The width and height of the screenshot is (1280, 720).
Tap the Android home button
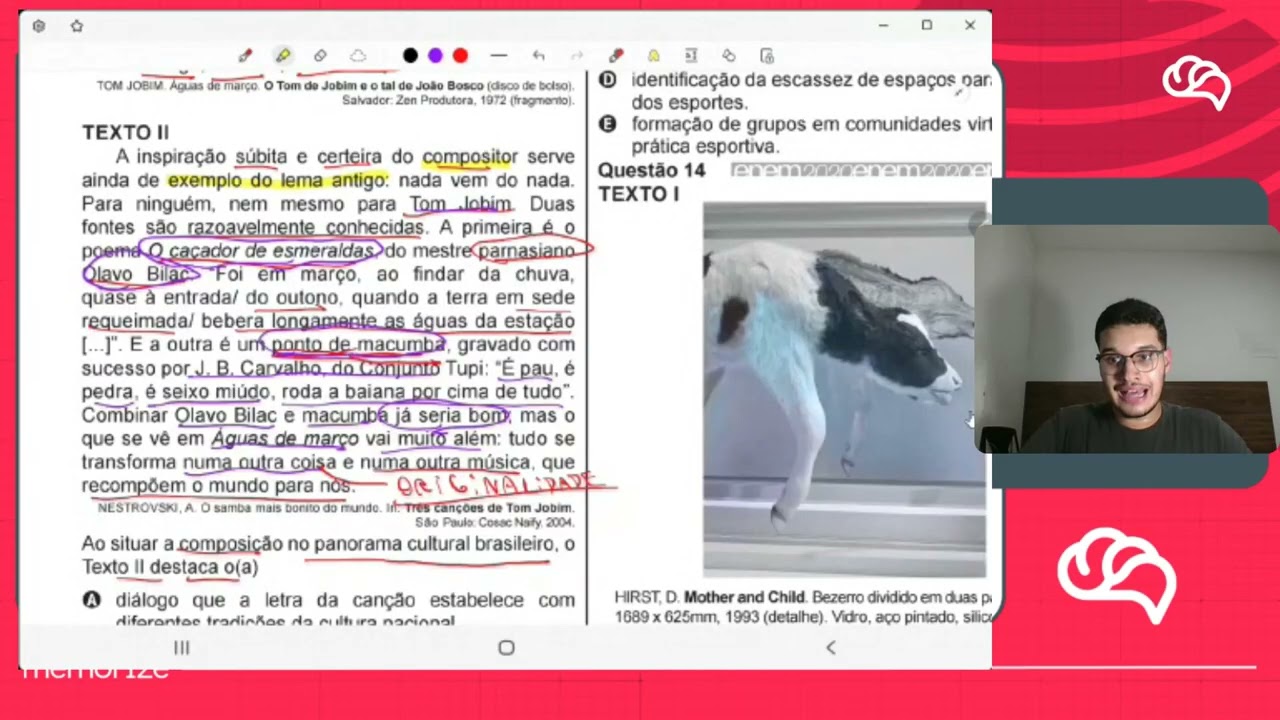click(506, 648)
